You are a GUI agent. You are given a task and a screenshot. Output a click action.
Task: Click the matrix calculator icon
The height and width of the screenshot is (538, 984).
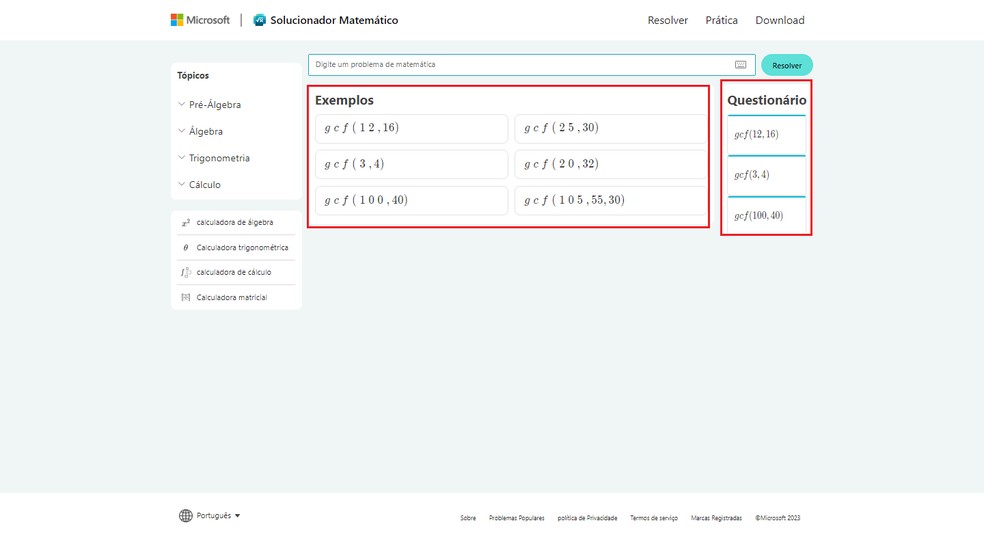coord(186,298)
